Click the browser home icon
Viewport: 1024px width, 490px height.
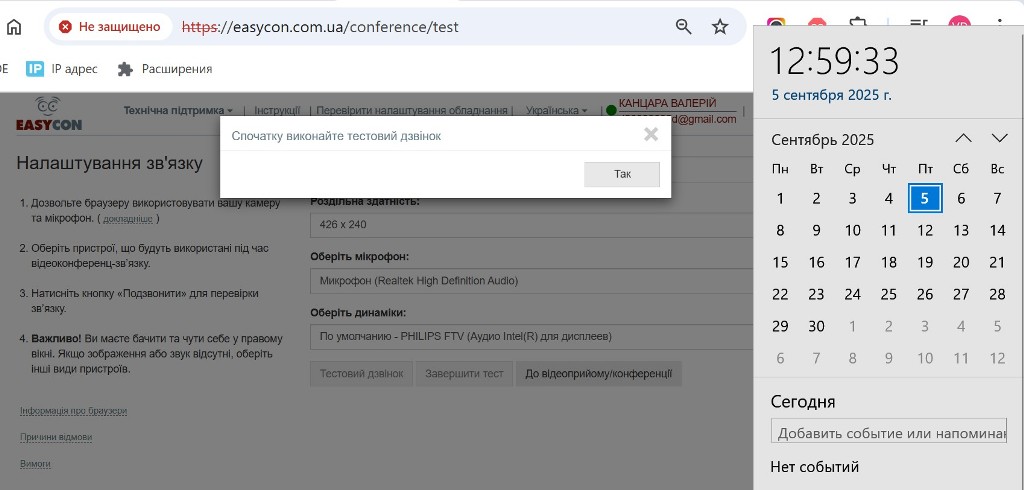[14, 27]
